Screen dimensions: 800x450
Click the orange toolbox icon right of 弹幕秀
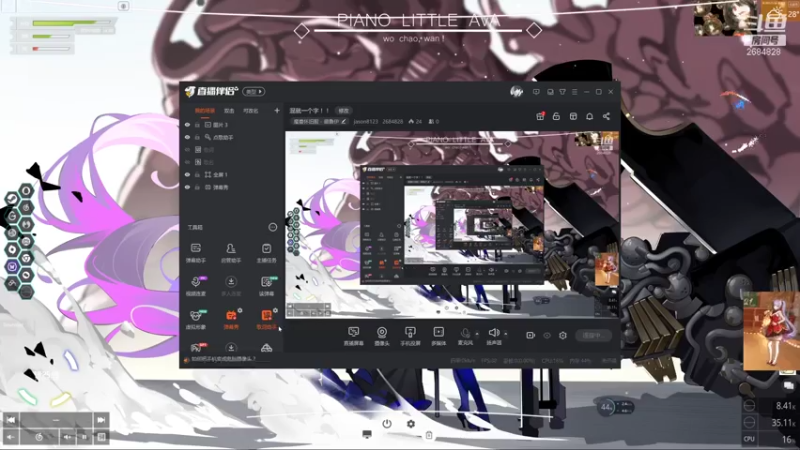[266, 316]
